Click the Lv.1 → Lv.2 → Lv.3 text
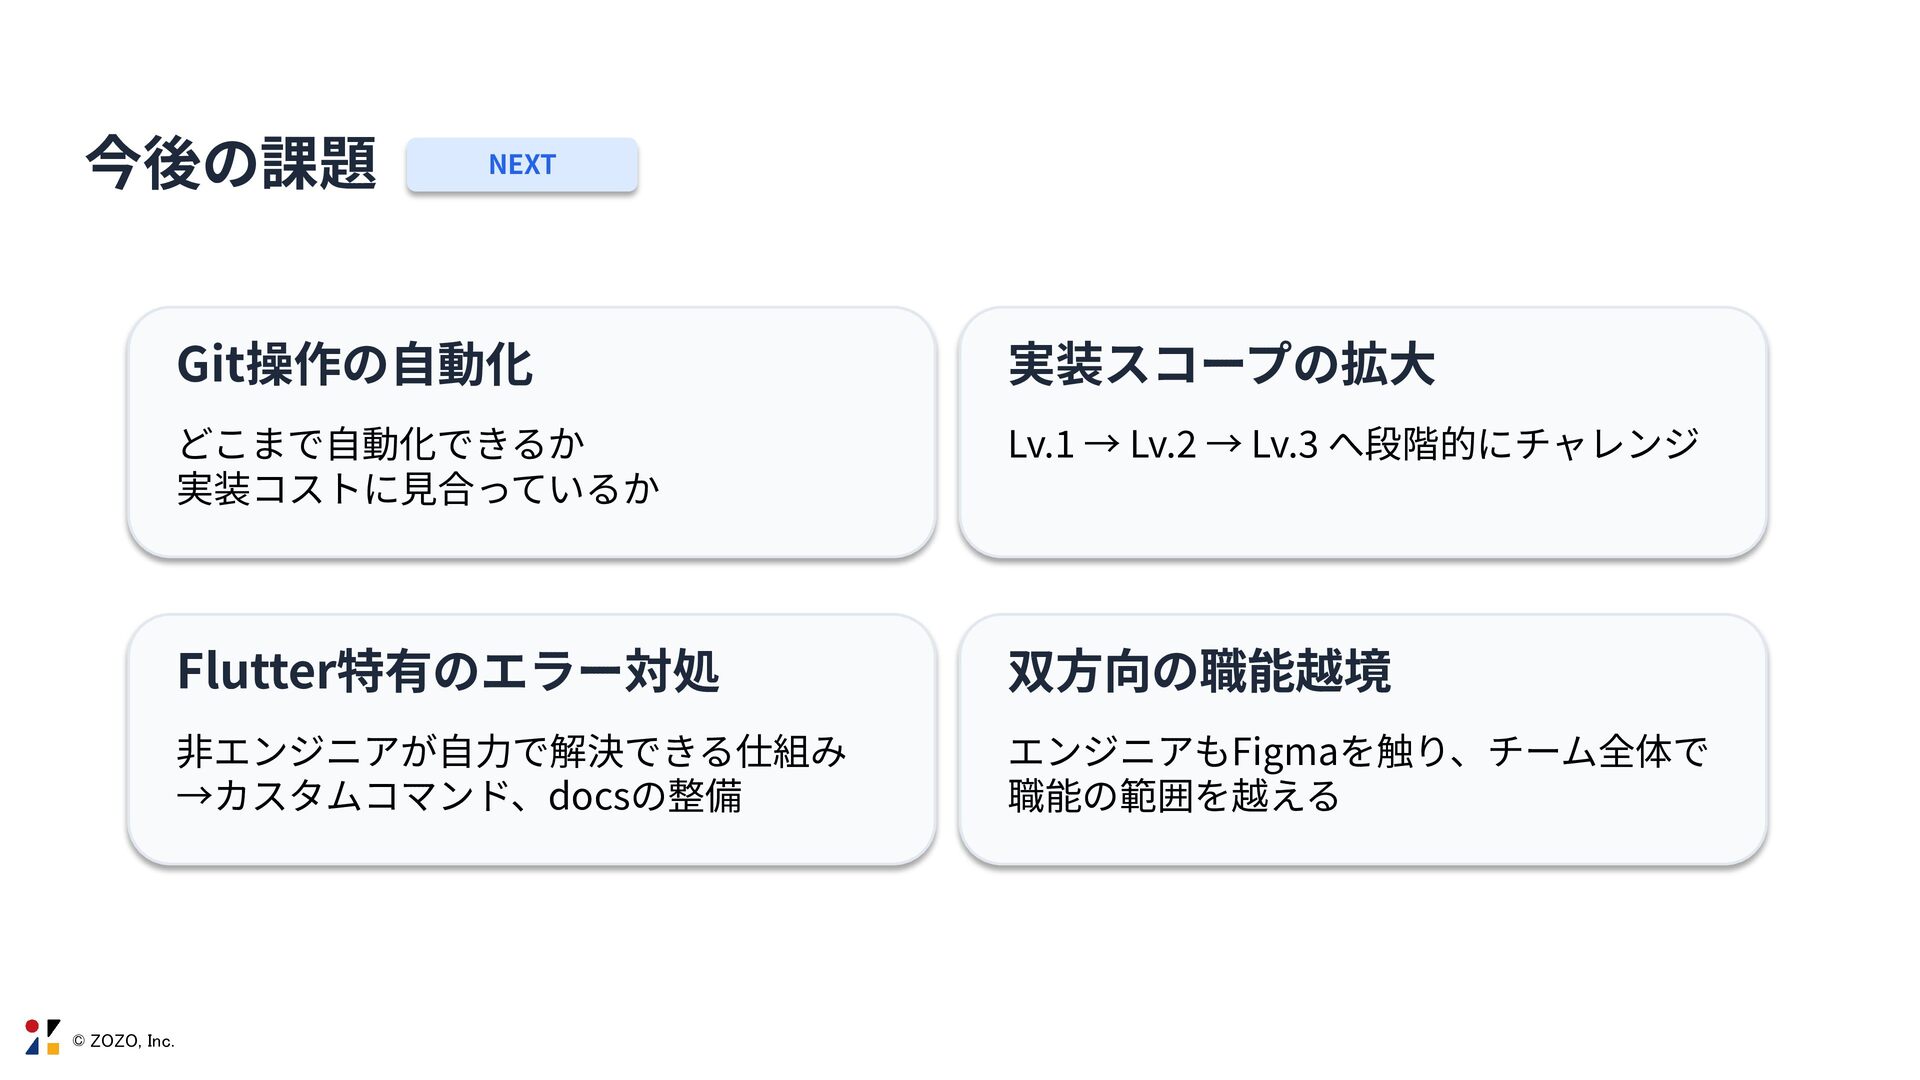 tap(1163, 444)
